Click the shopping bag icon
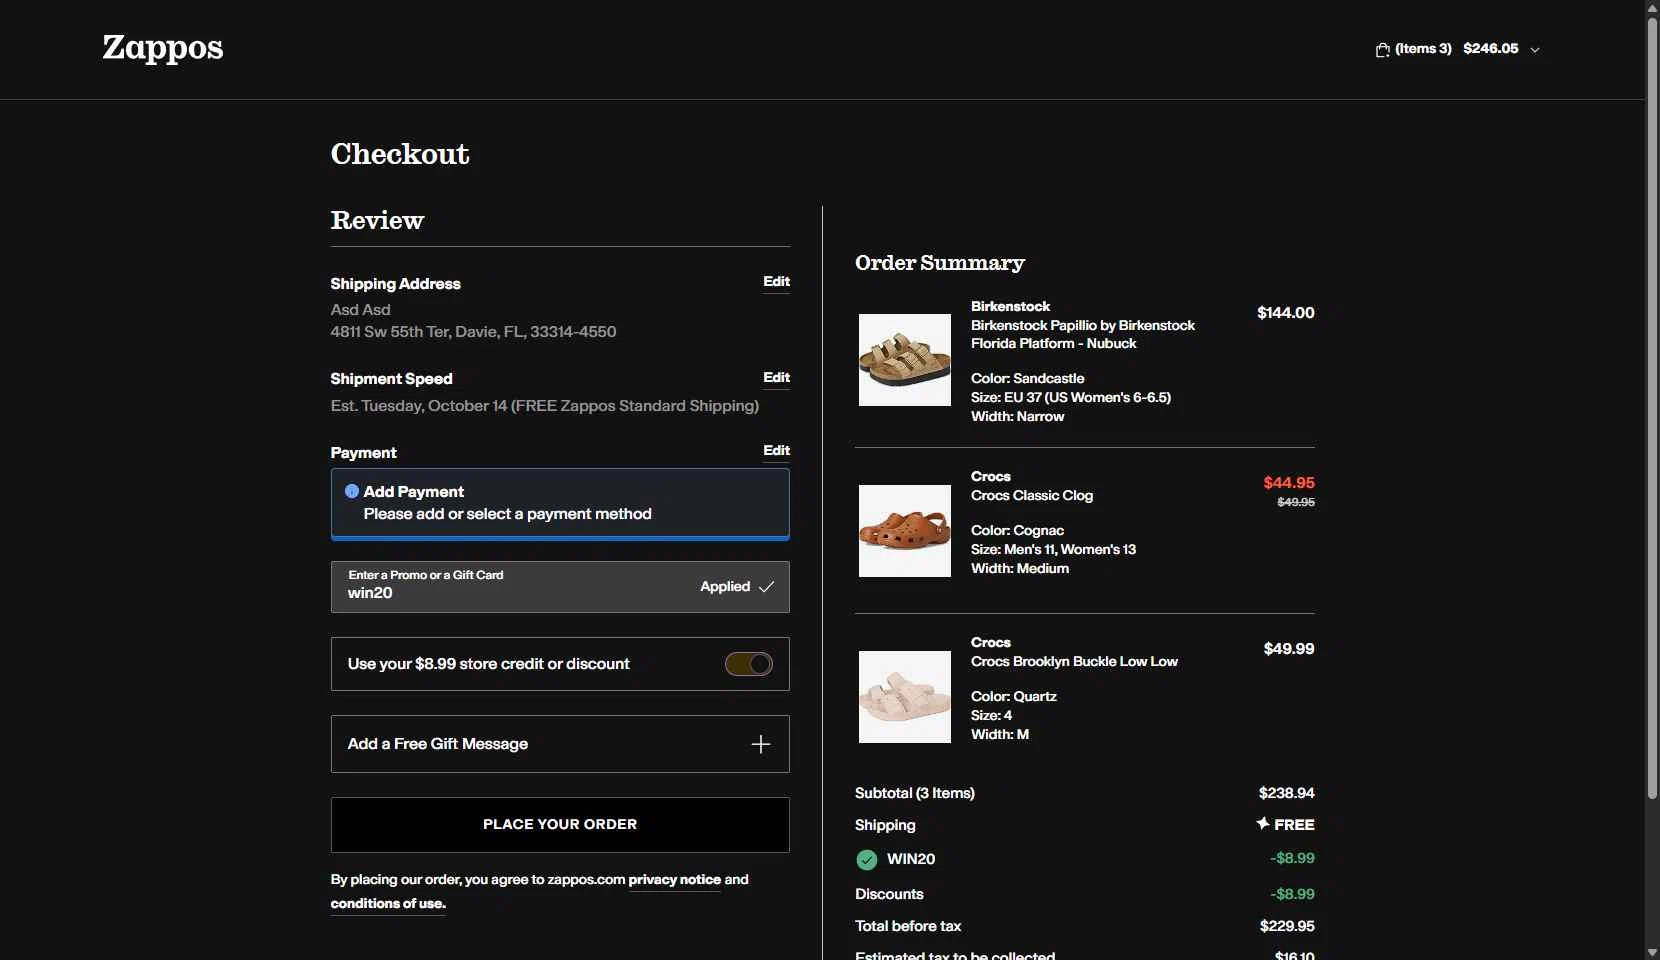 click(x=1382, y=49)
